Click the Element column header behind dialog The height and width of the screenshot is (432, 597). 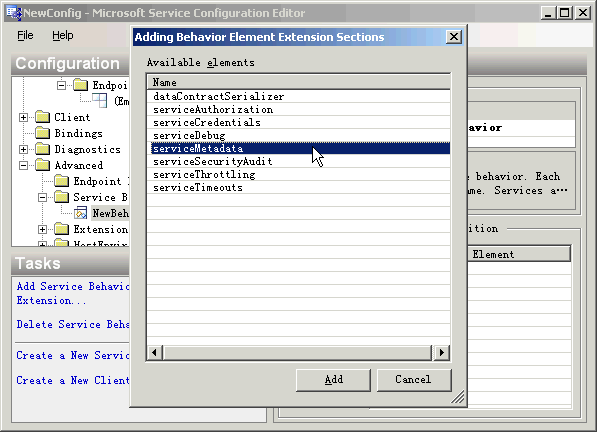pos(519,254)
